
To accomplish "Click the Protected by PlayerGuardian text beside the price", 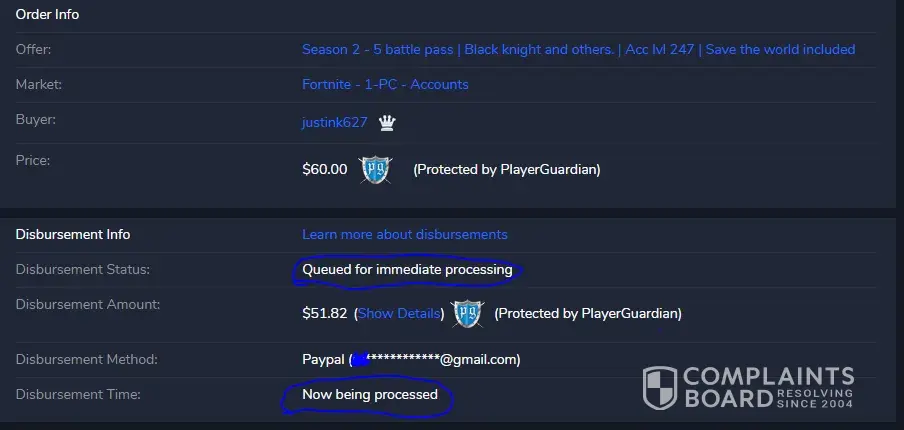I will 507,169.
